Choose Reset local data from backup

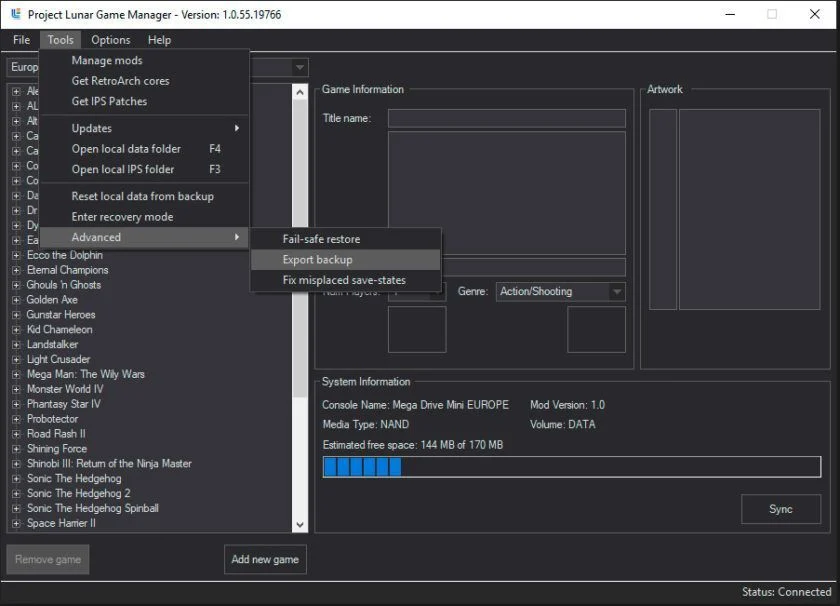click(x=145, y=197)
